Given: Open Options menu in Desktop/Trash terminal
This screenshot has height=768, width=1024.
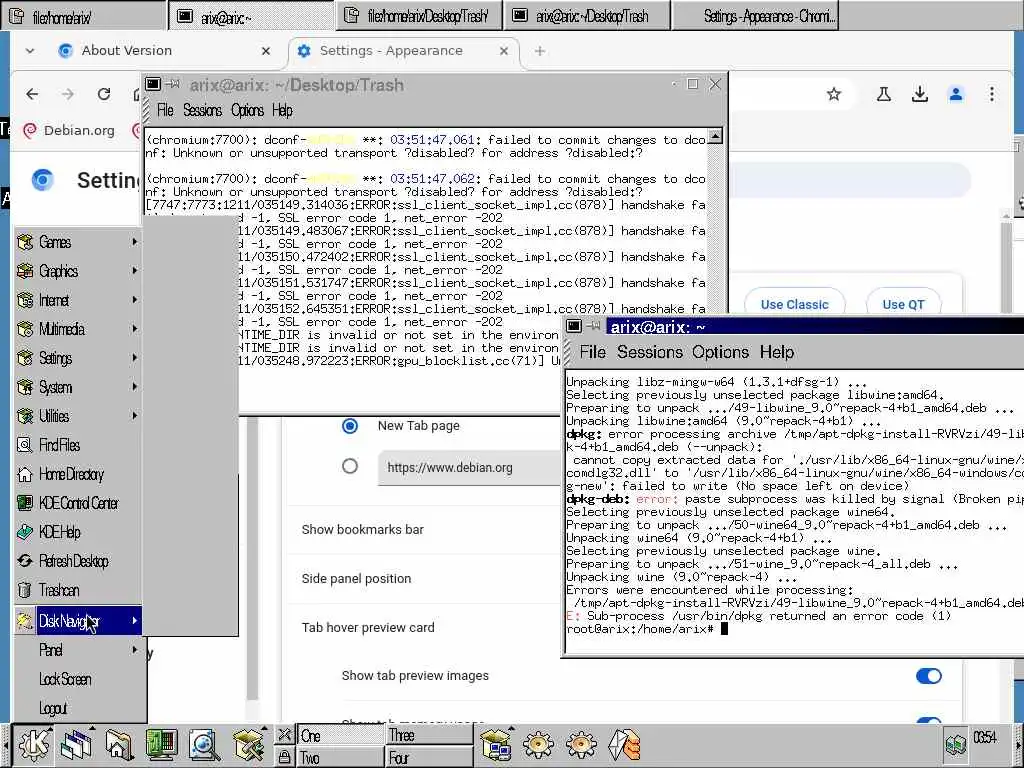Looking at the screenshot, I should pos(248,110).
